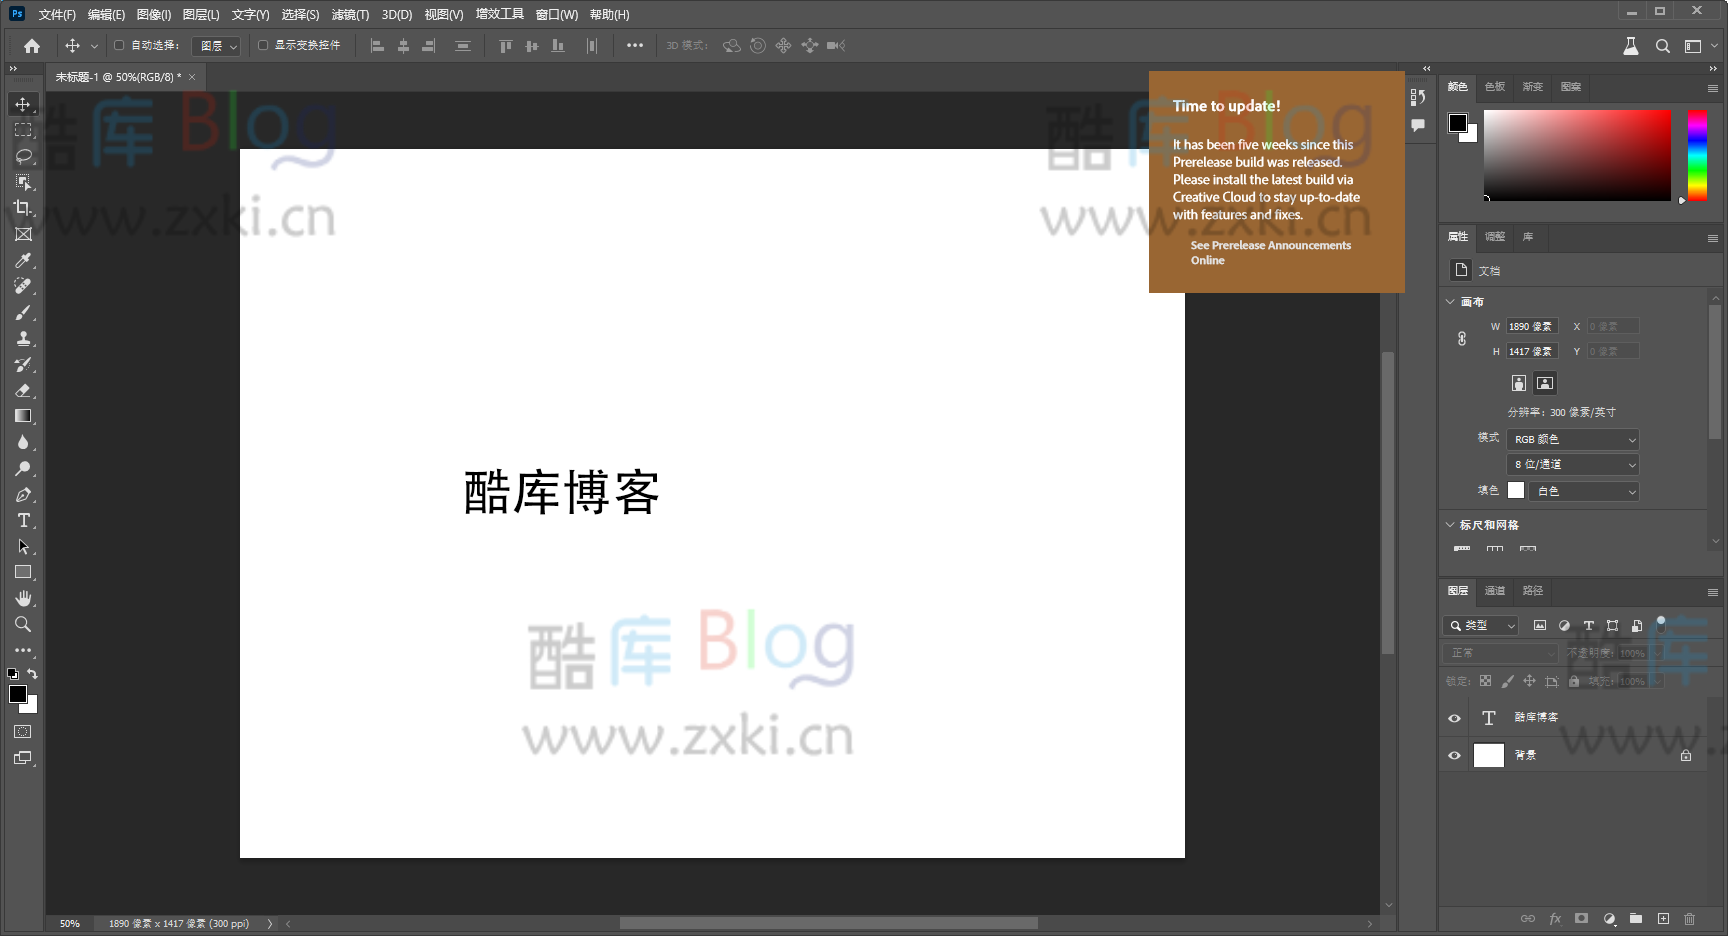This screenshot has width=1728, height=936.
Task: Click the horizontal canvas scrollbar
Action: (830, 923)
